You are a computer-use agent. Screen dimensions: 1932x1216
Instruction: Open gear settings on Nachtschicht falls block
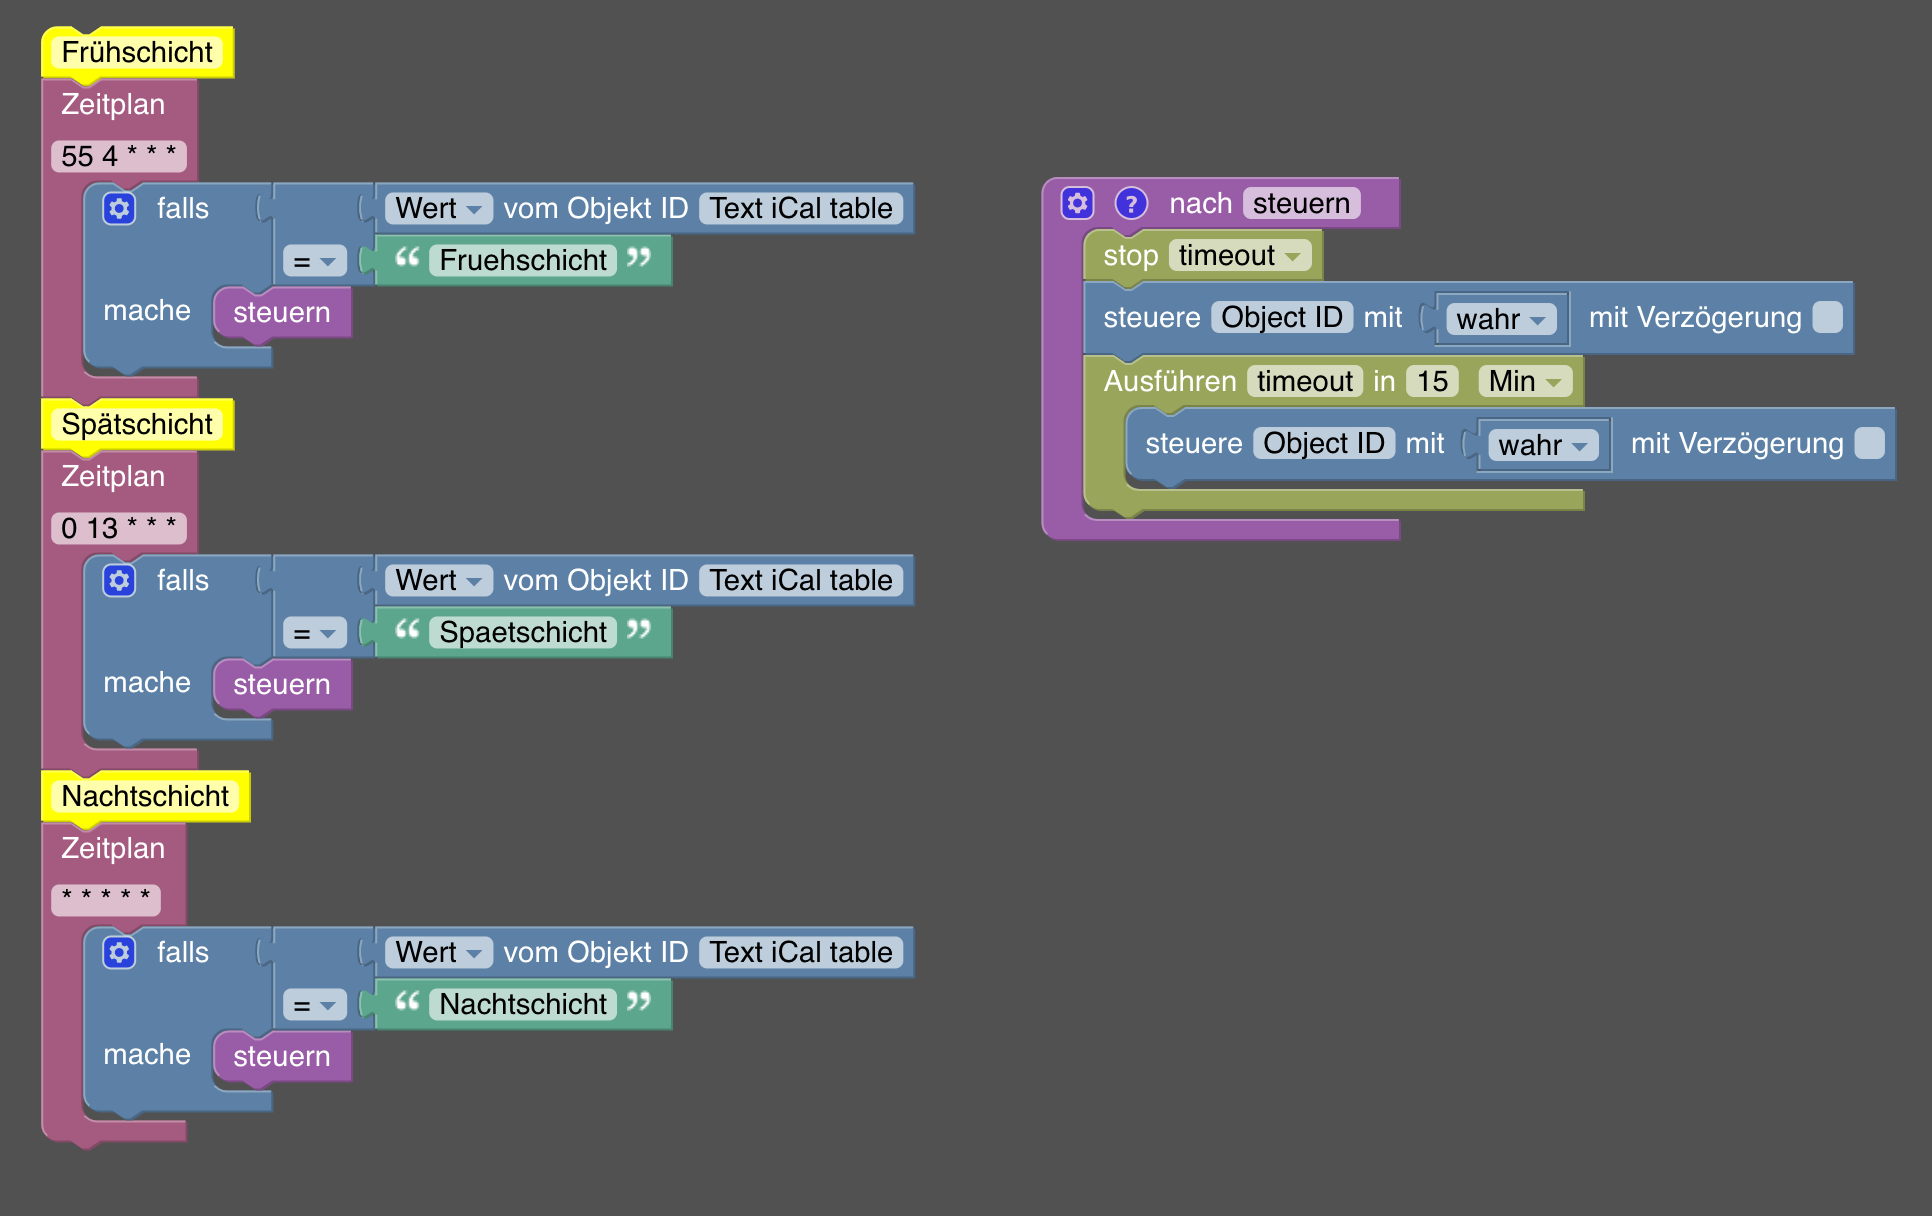tap(119, 953)
